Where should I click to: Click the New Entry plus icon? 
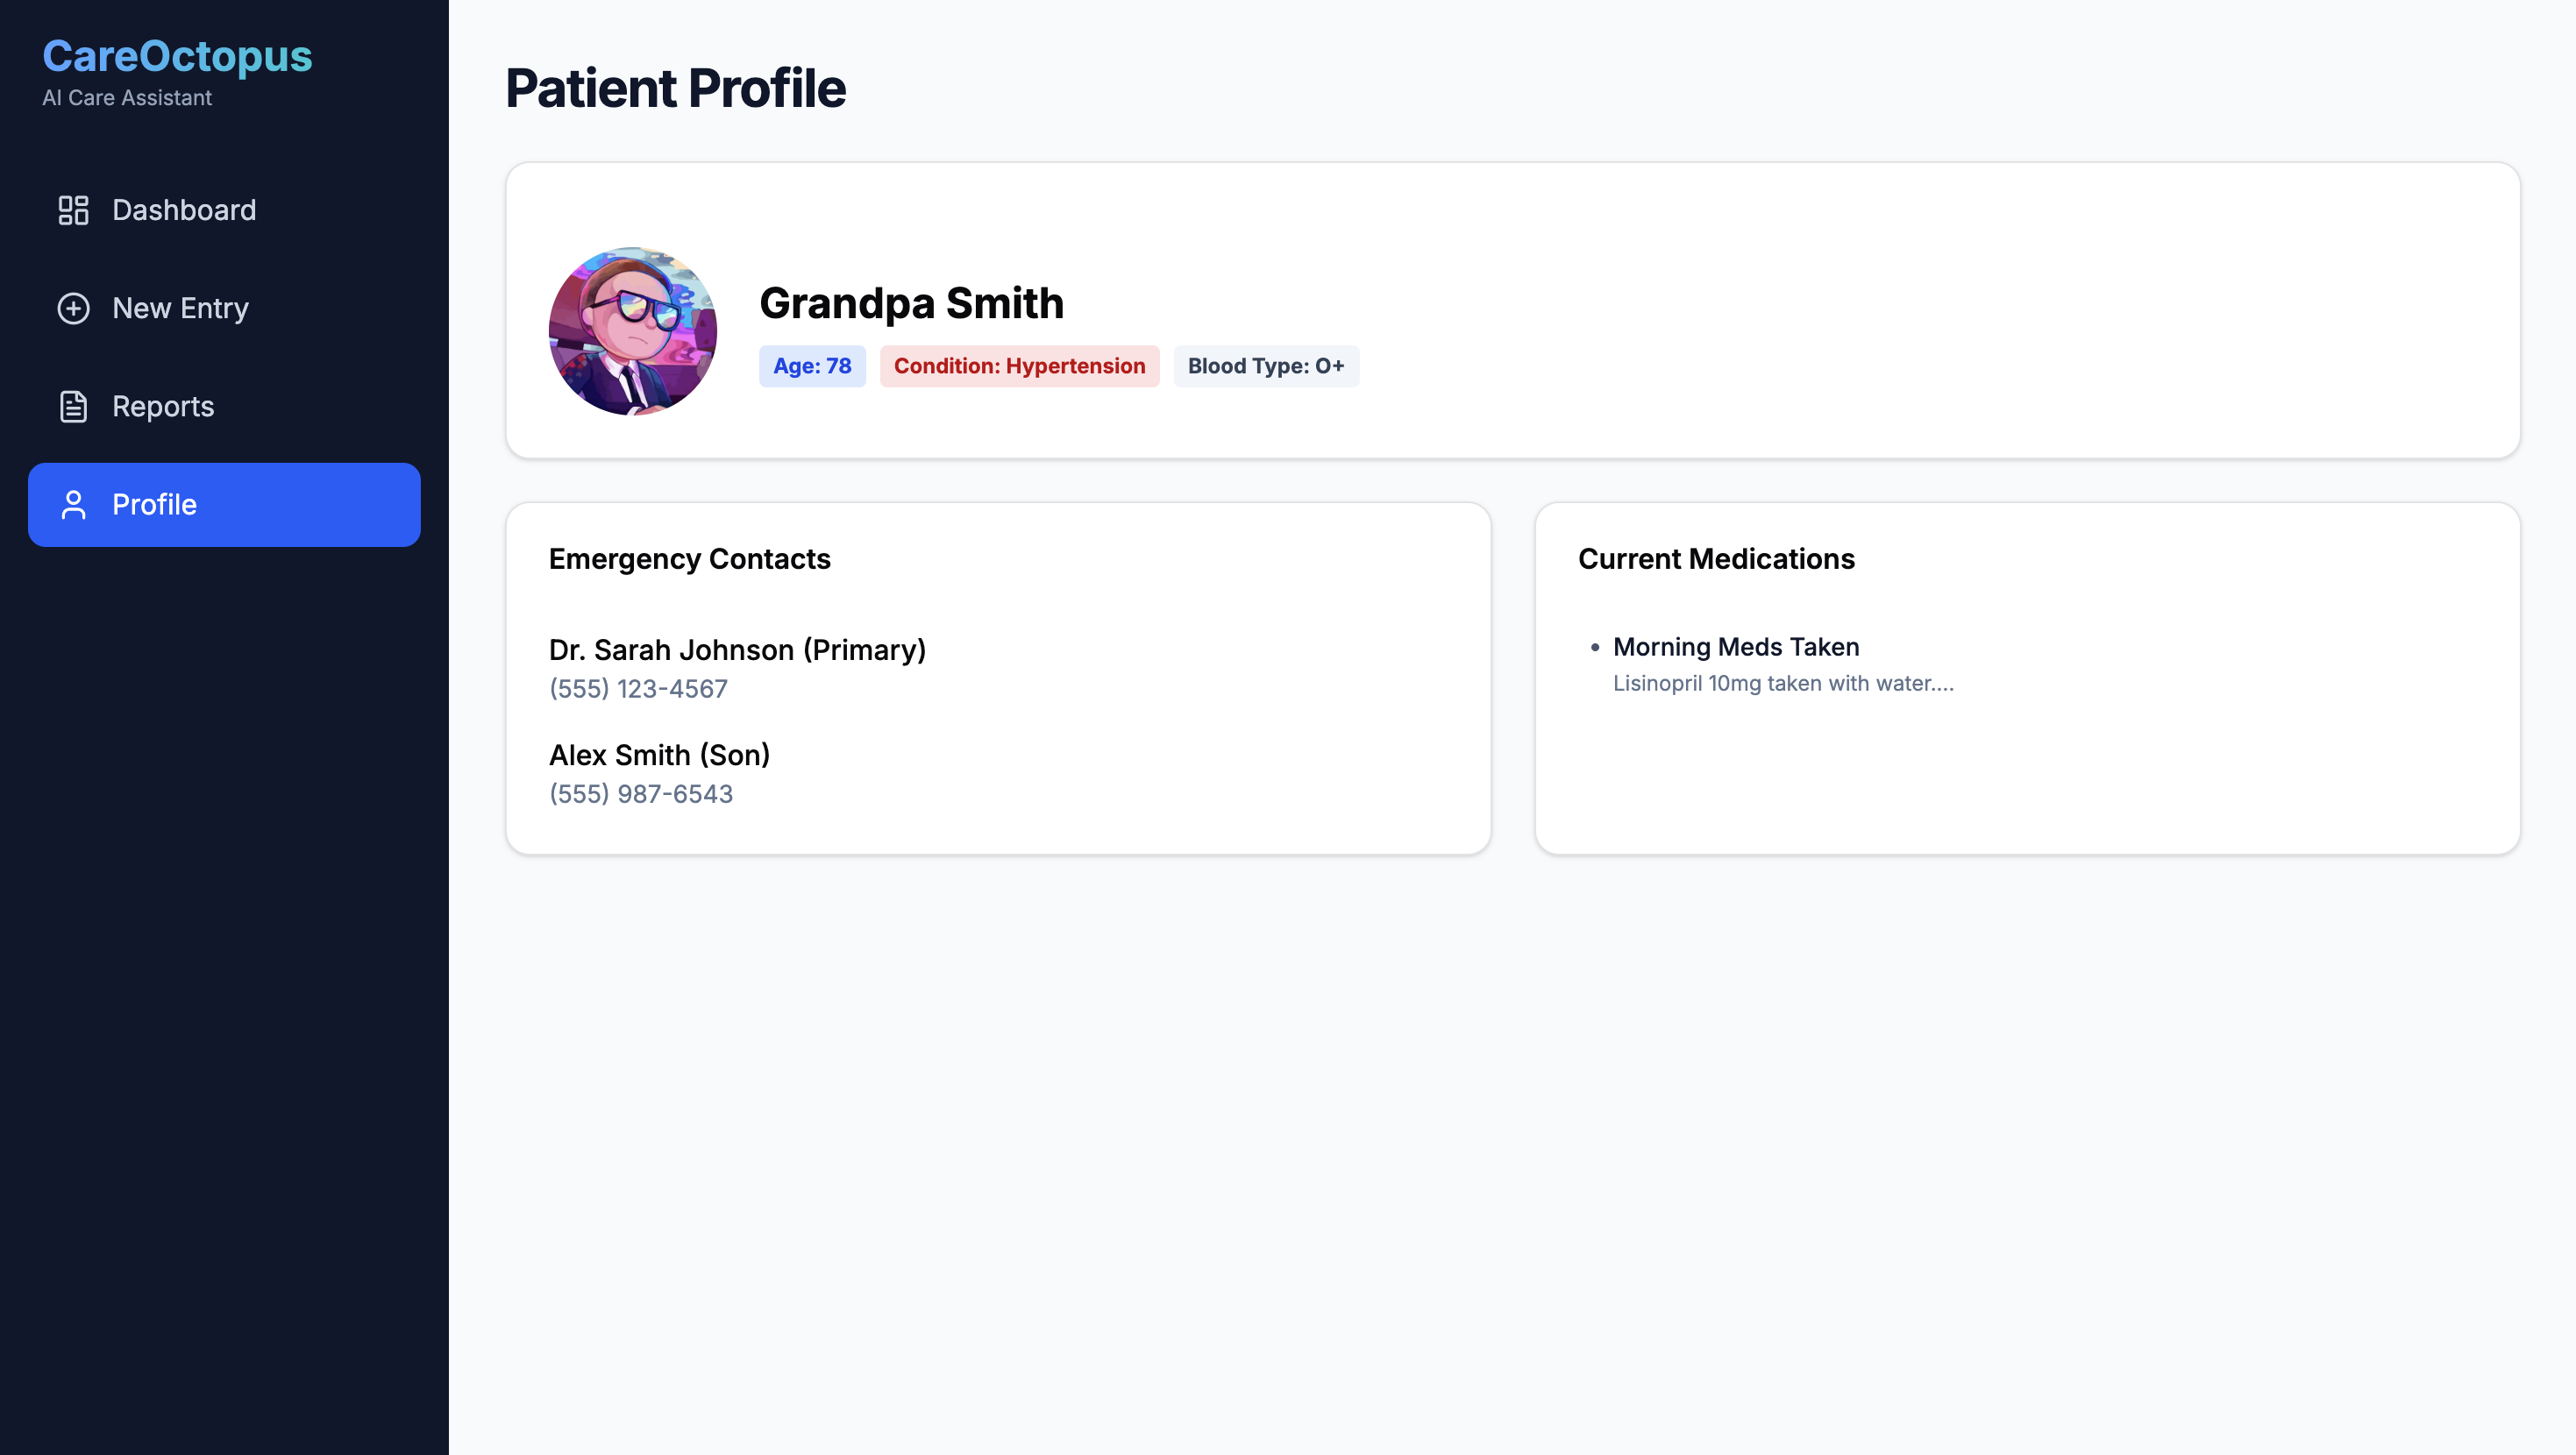coord(73,308)
